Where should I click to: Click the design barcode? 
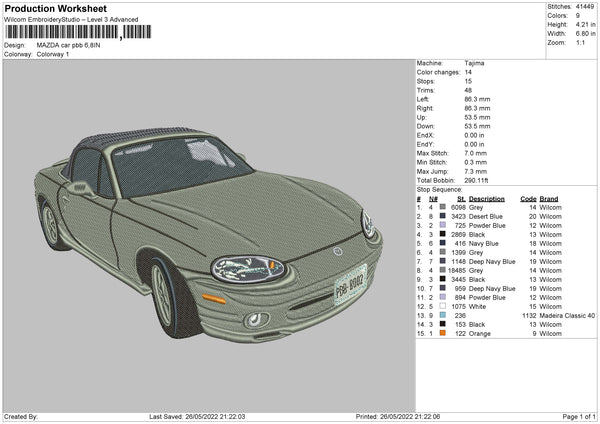pos(78,32)
